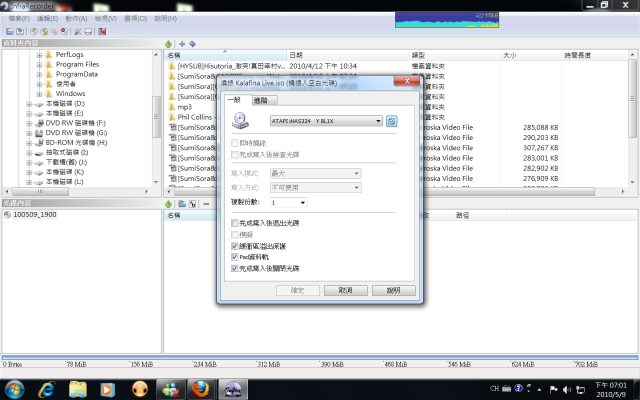Click the on-the-fly burning checkbox
Screen dimensions: 640x400
click(235, 143)
